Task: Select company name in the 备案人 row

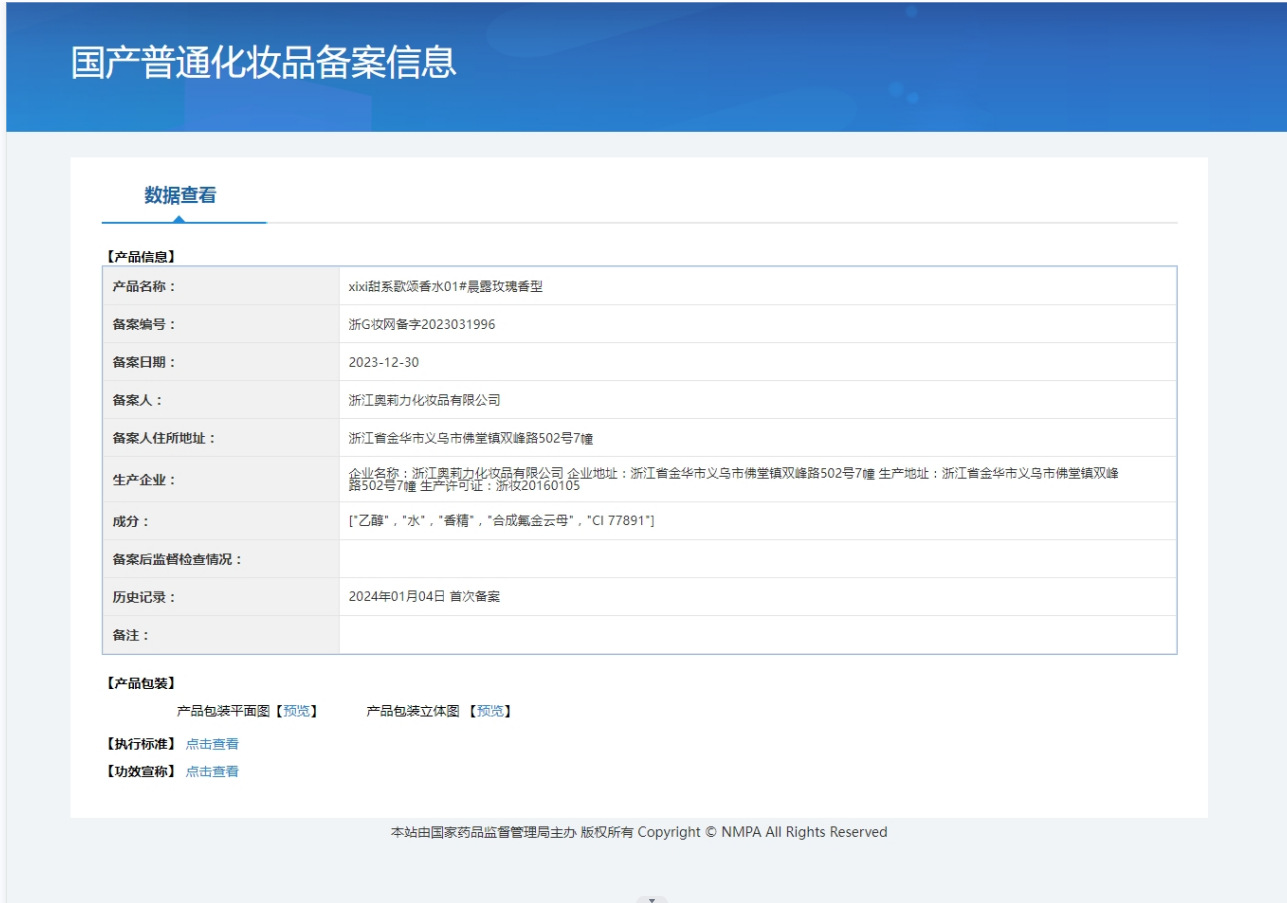Action: point(424,400)
